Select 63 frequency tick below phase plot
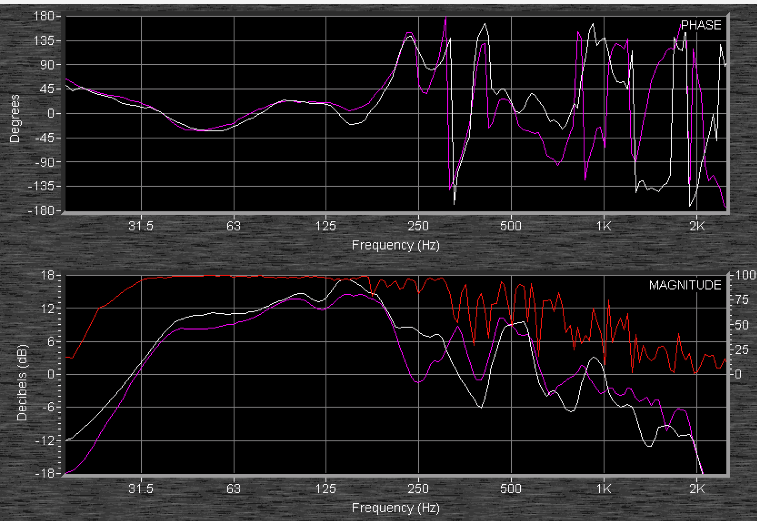Image resolution: width=757 pixels, height=521 pixels. 234,225
